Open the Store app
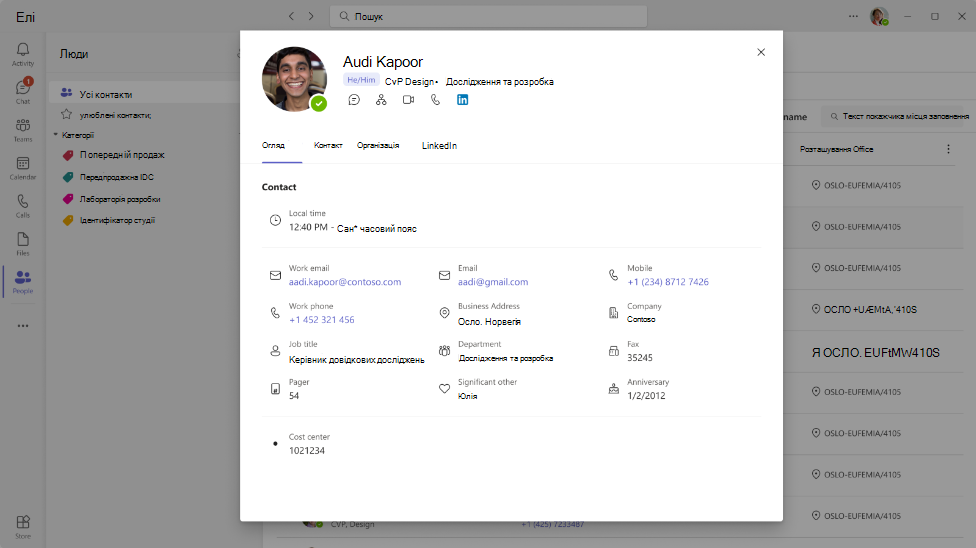Viewport: 976px width, 548px height. (23, 527)
